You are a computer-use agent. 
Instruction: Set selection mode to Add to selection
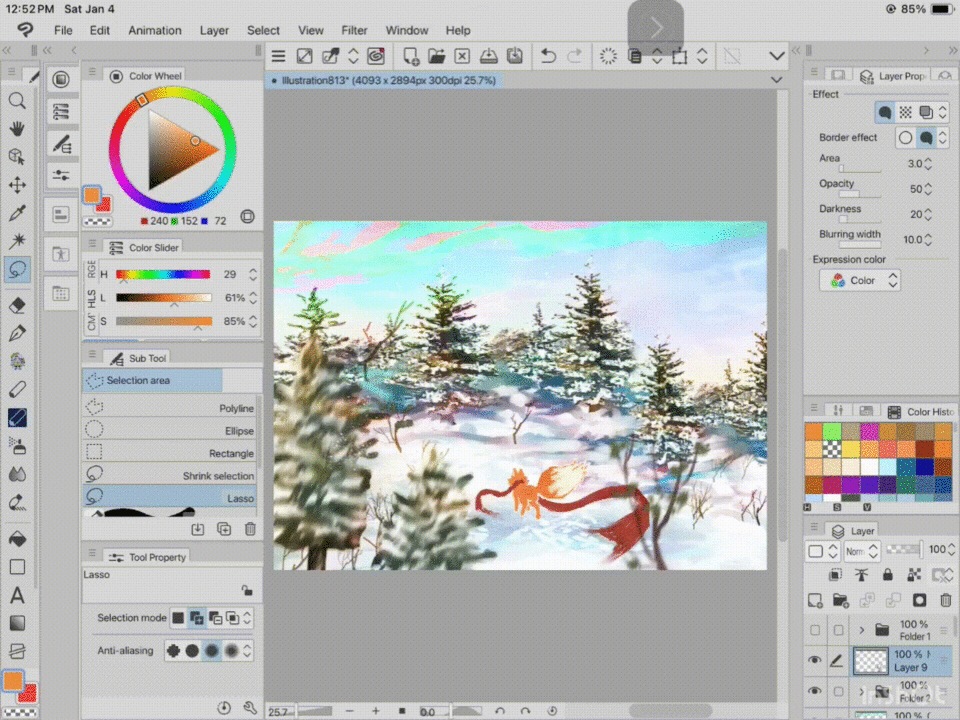tap(197, 618)
